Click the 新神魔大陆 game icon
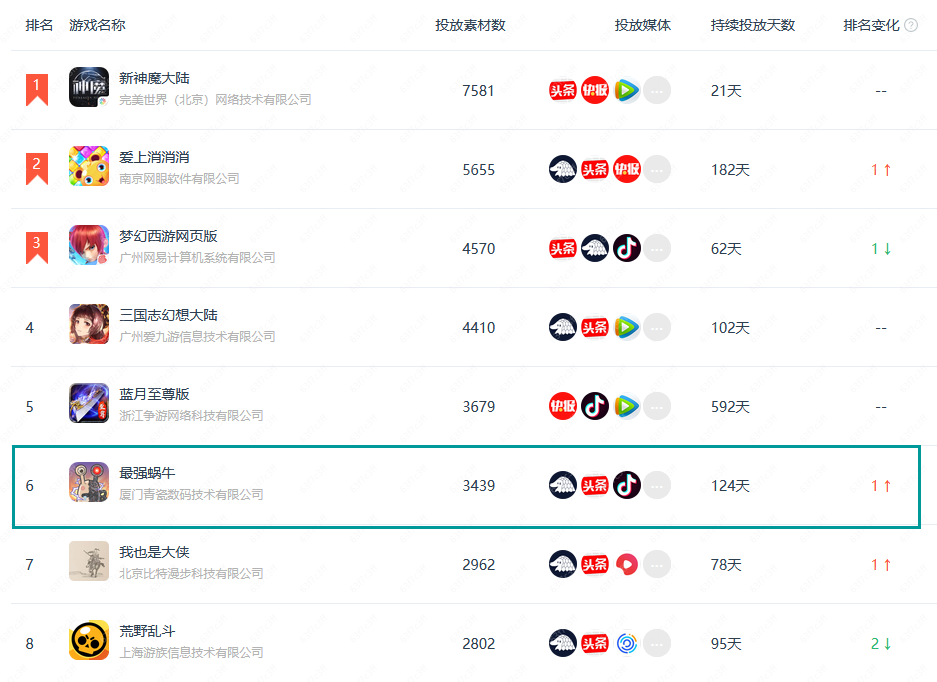 click(x=89, y=87)
